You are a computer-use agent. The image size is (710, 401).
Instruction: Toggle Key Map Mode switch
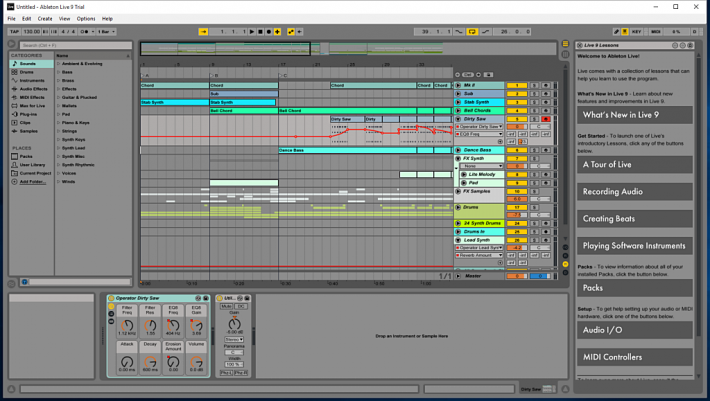(x=637, y=32)
